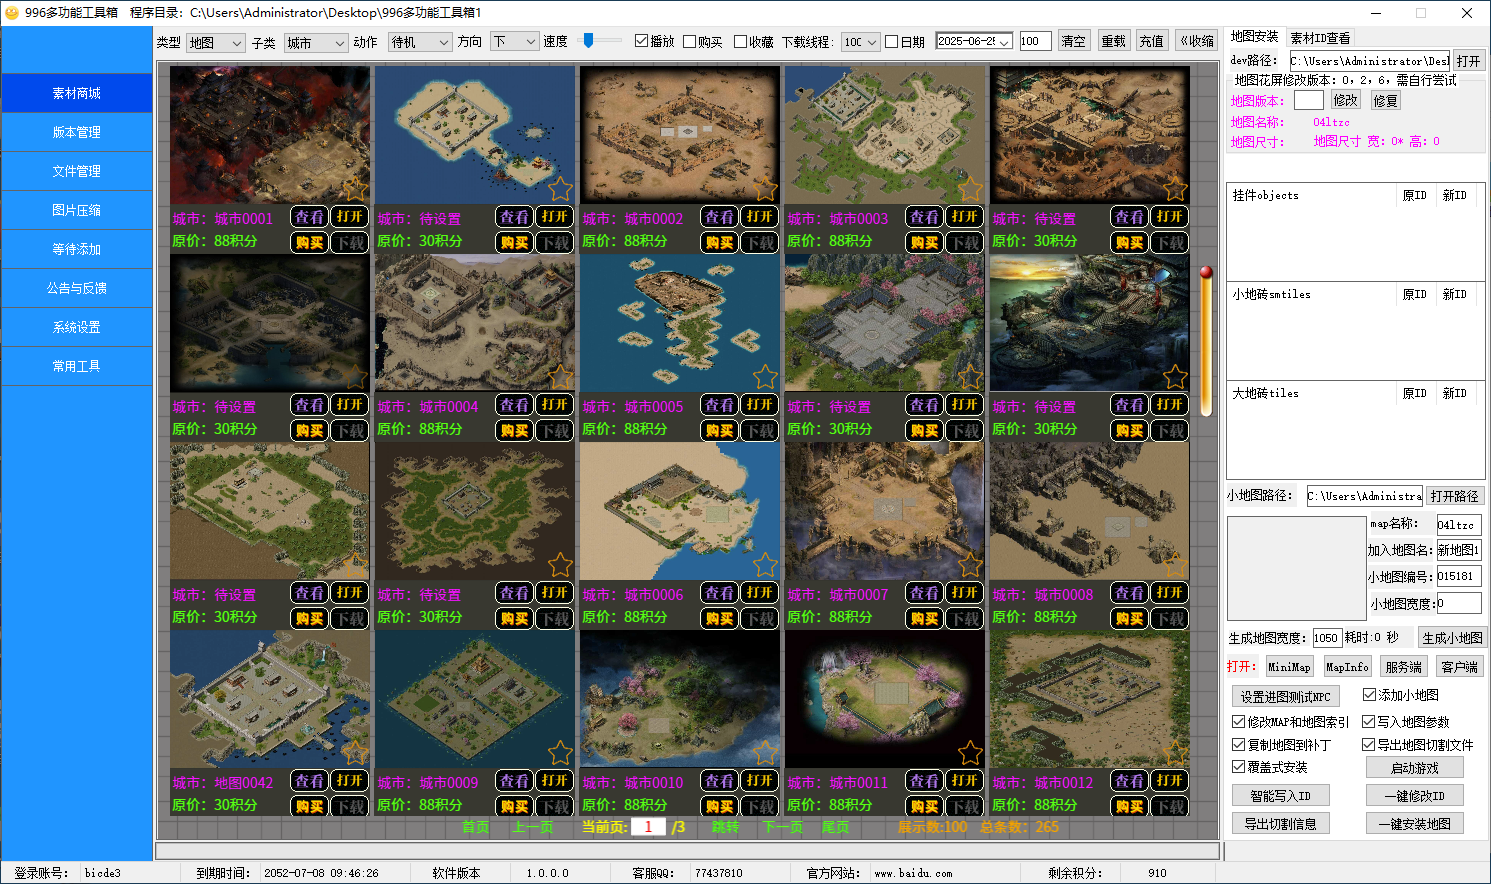Viewport: 1491px width, 884px height.
Task: Open 常用工具 in the sidebar
Action: pyautogui.click(x=77, y=366)
